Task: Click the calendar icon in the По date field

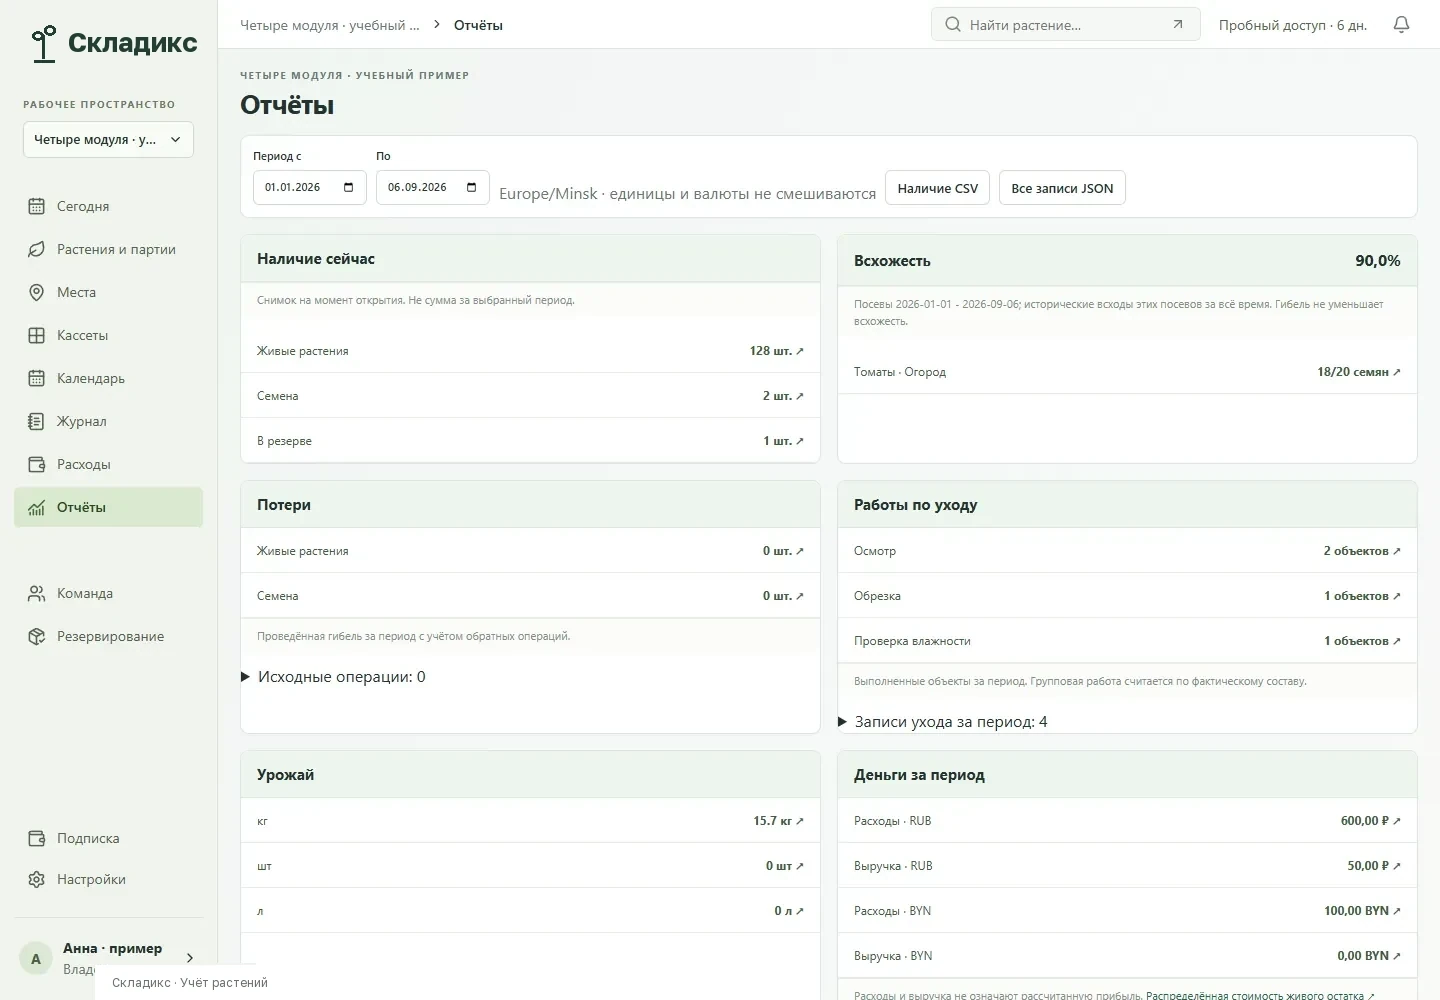Action: tap(471, 188)
